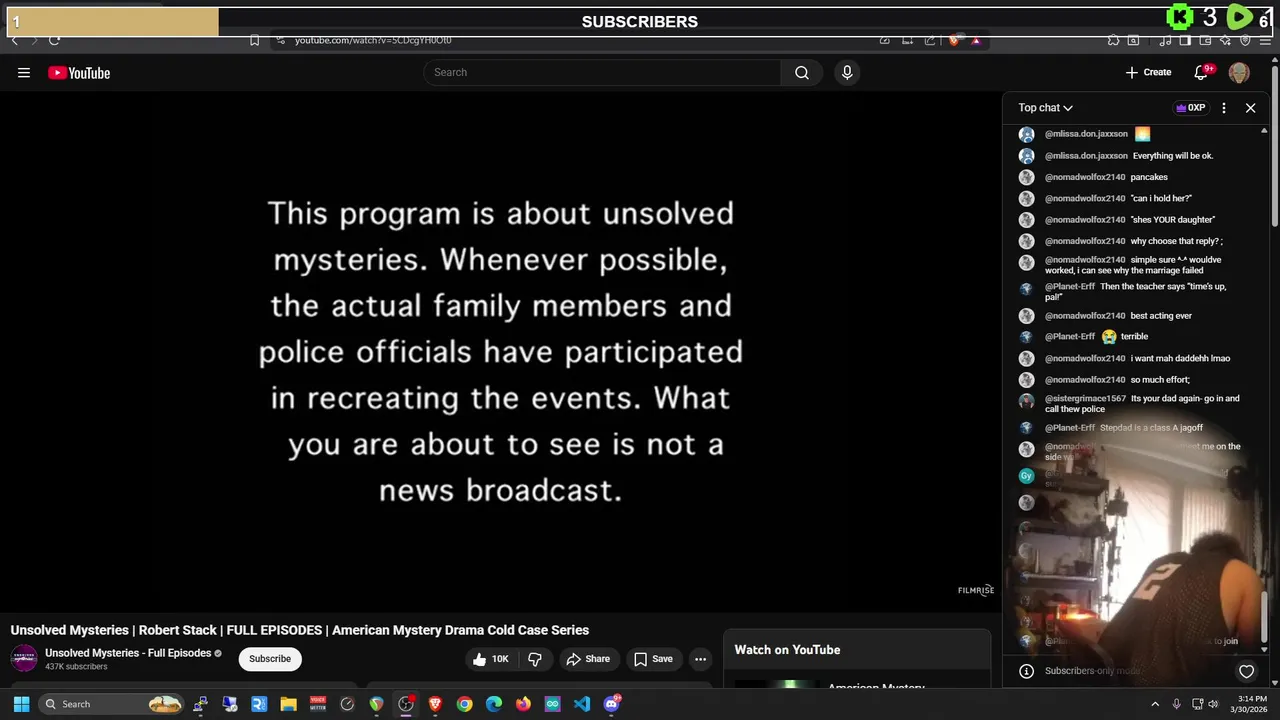Open the chat info circle icon
1280x720 pixels.
pos(1026,671)
